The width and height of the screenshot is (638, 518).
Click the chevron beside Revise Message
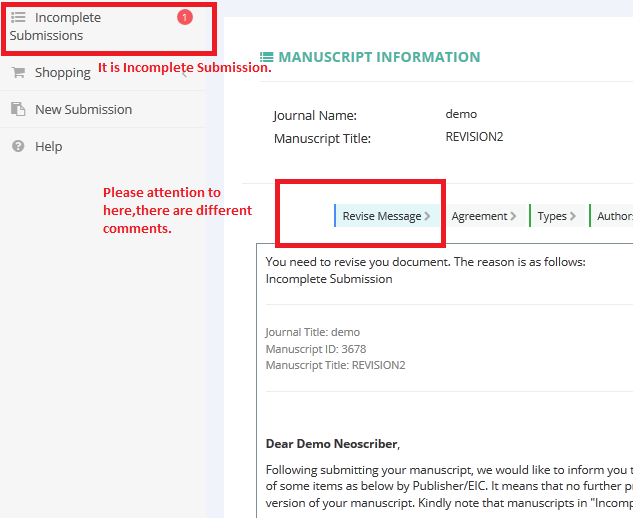(x=427, y=216)
